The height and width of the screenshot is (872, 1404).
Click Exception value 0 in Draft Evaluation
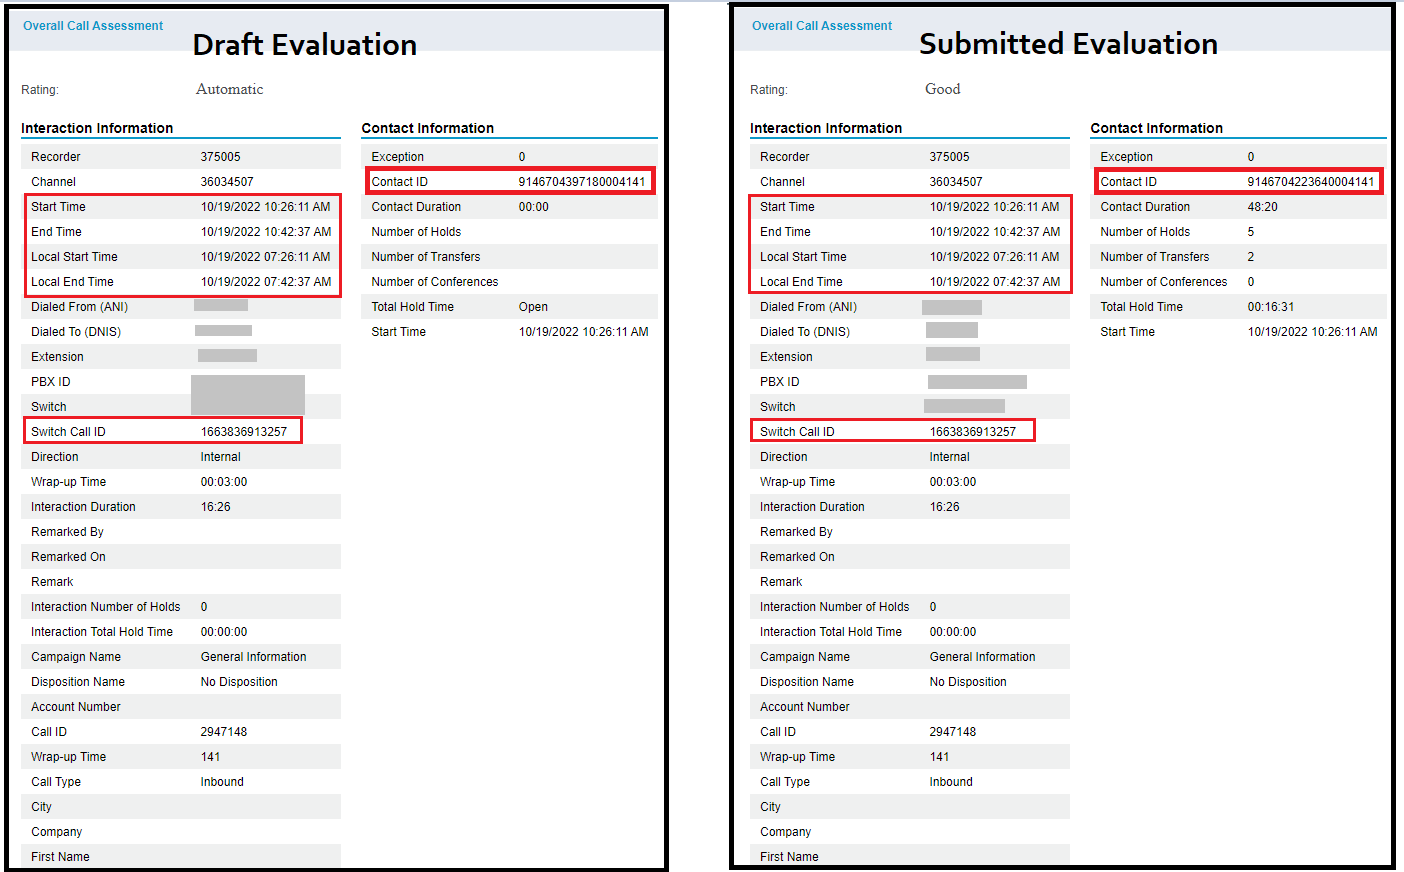coord(522,157)
